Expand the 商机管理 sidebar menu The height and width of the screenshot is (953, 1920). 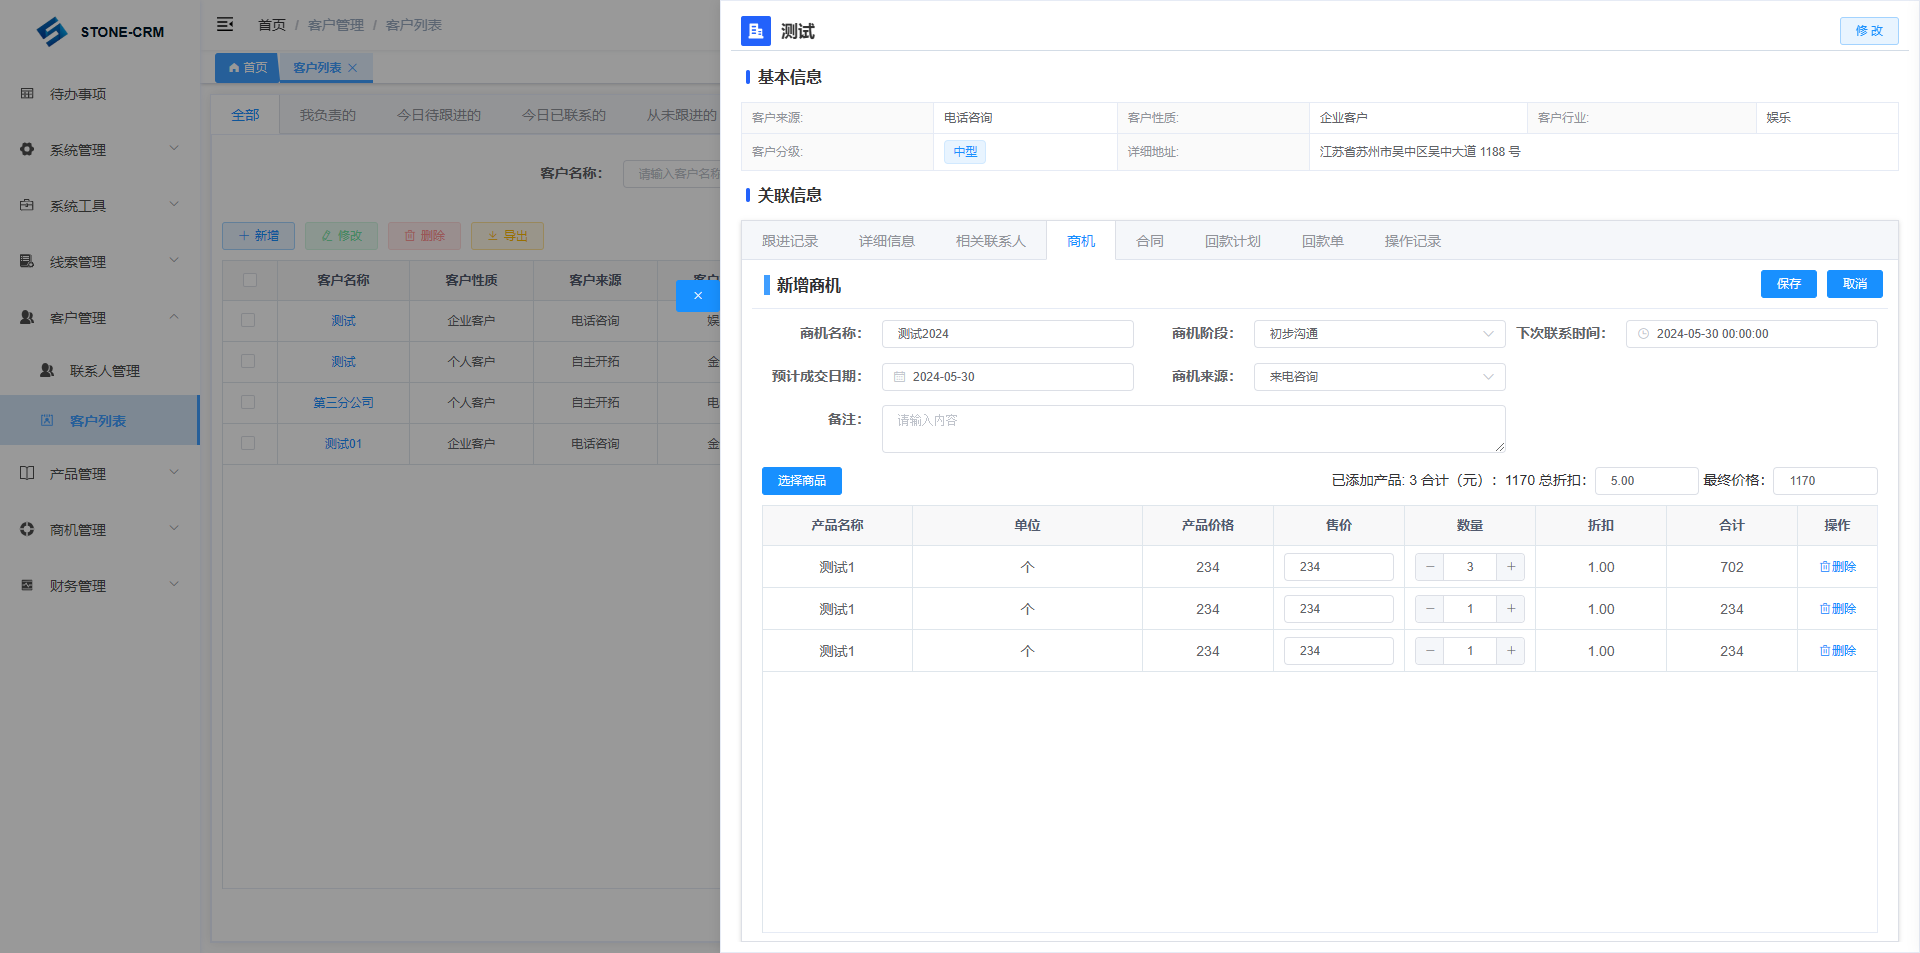100,530
